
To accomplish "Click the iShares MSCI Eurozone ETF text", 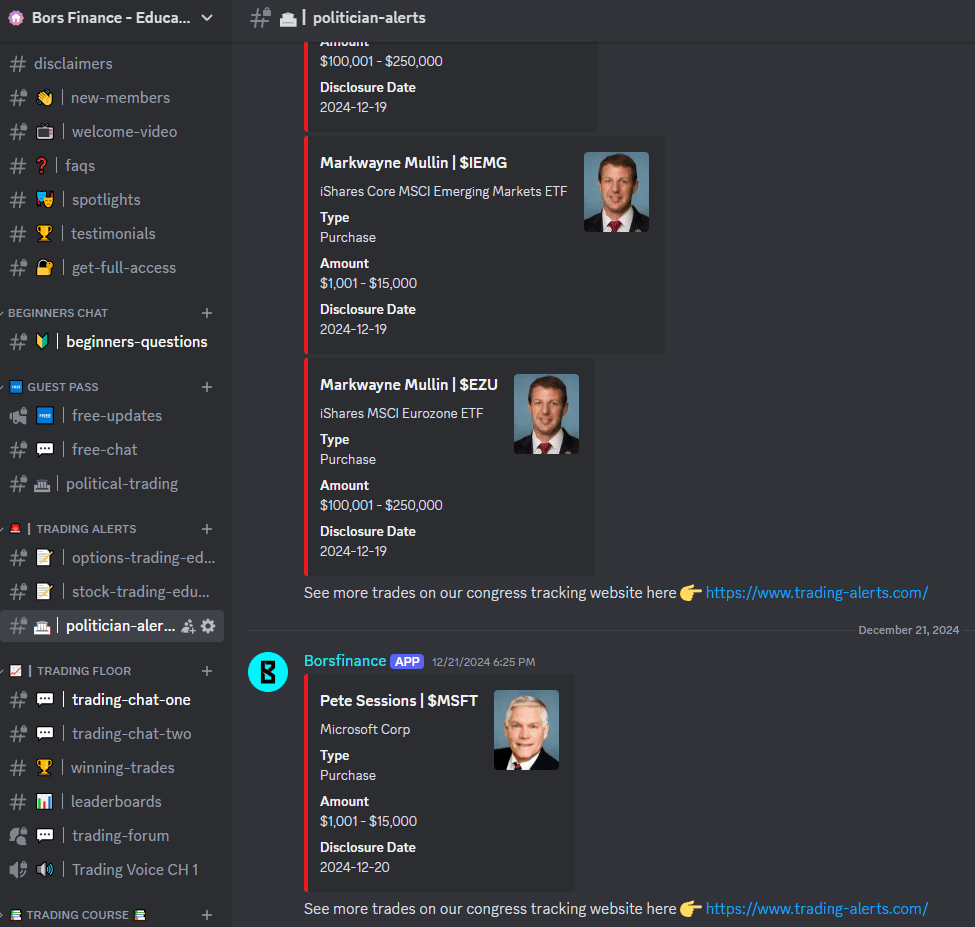I will point(401,413).
